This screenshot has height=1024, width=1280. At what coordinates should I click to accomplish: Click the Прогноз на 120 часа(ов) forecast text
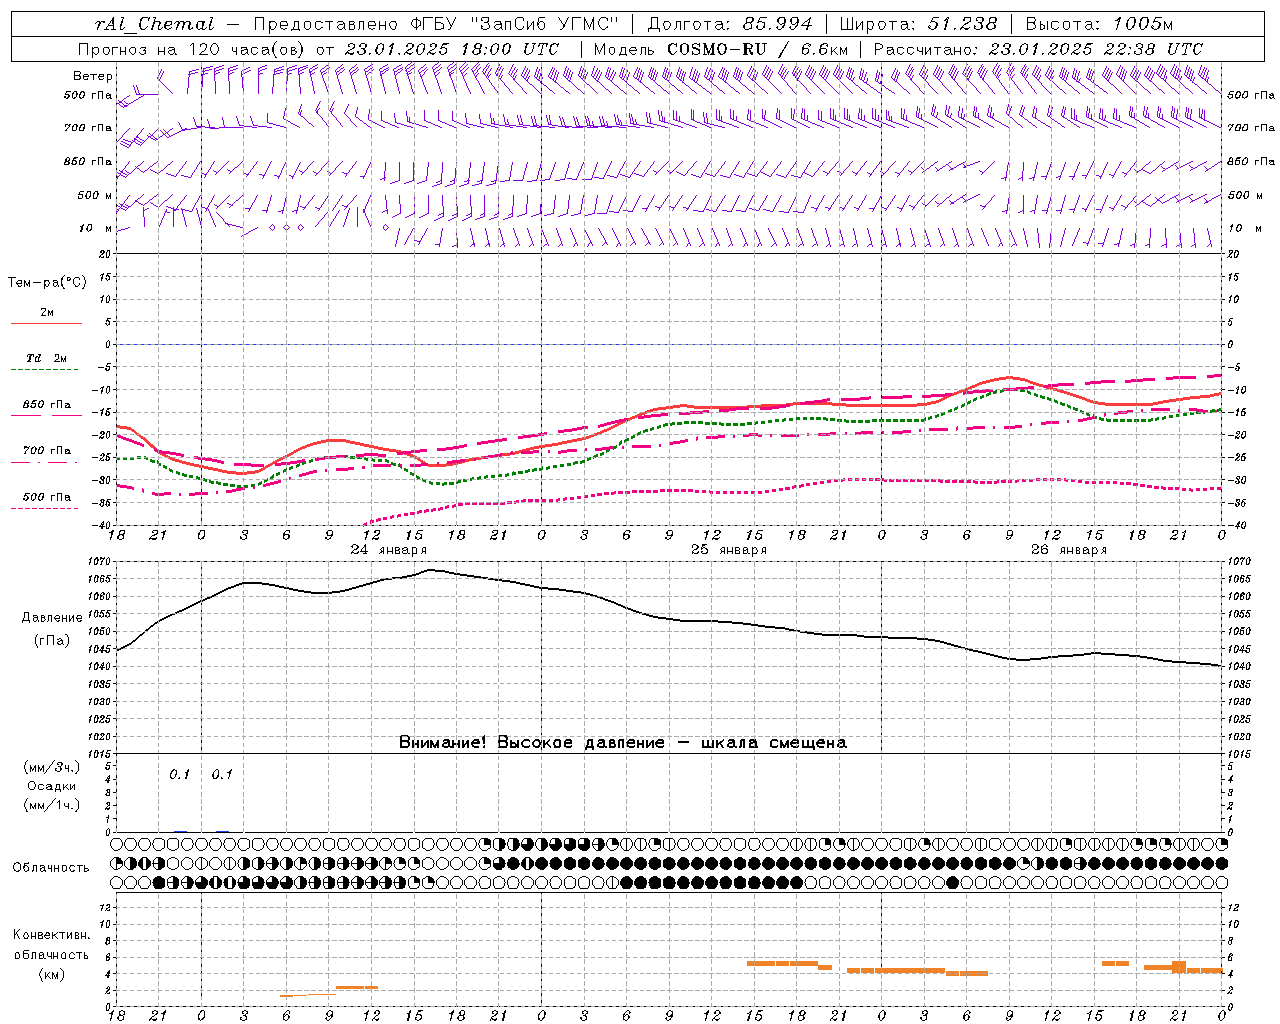click(193, 49)
